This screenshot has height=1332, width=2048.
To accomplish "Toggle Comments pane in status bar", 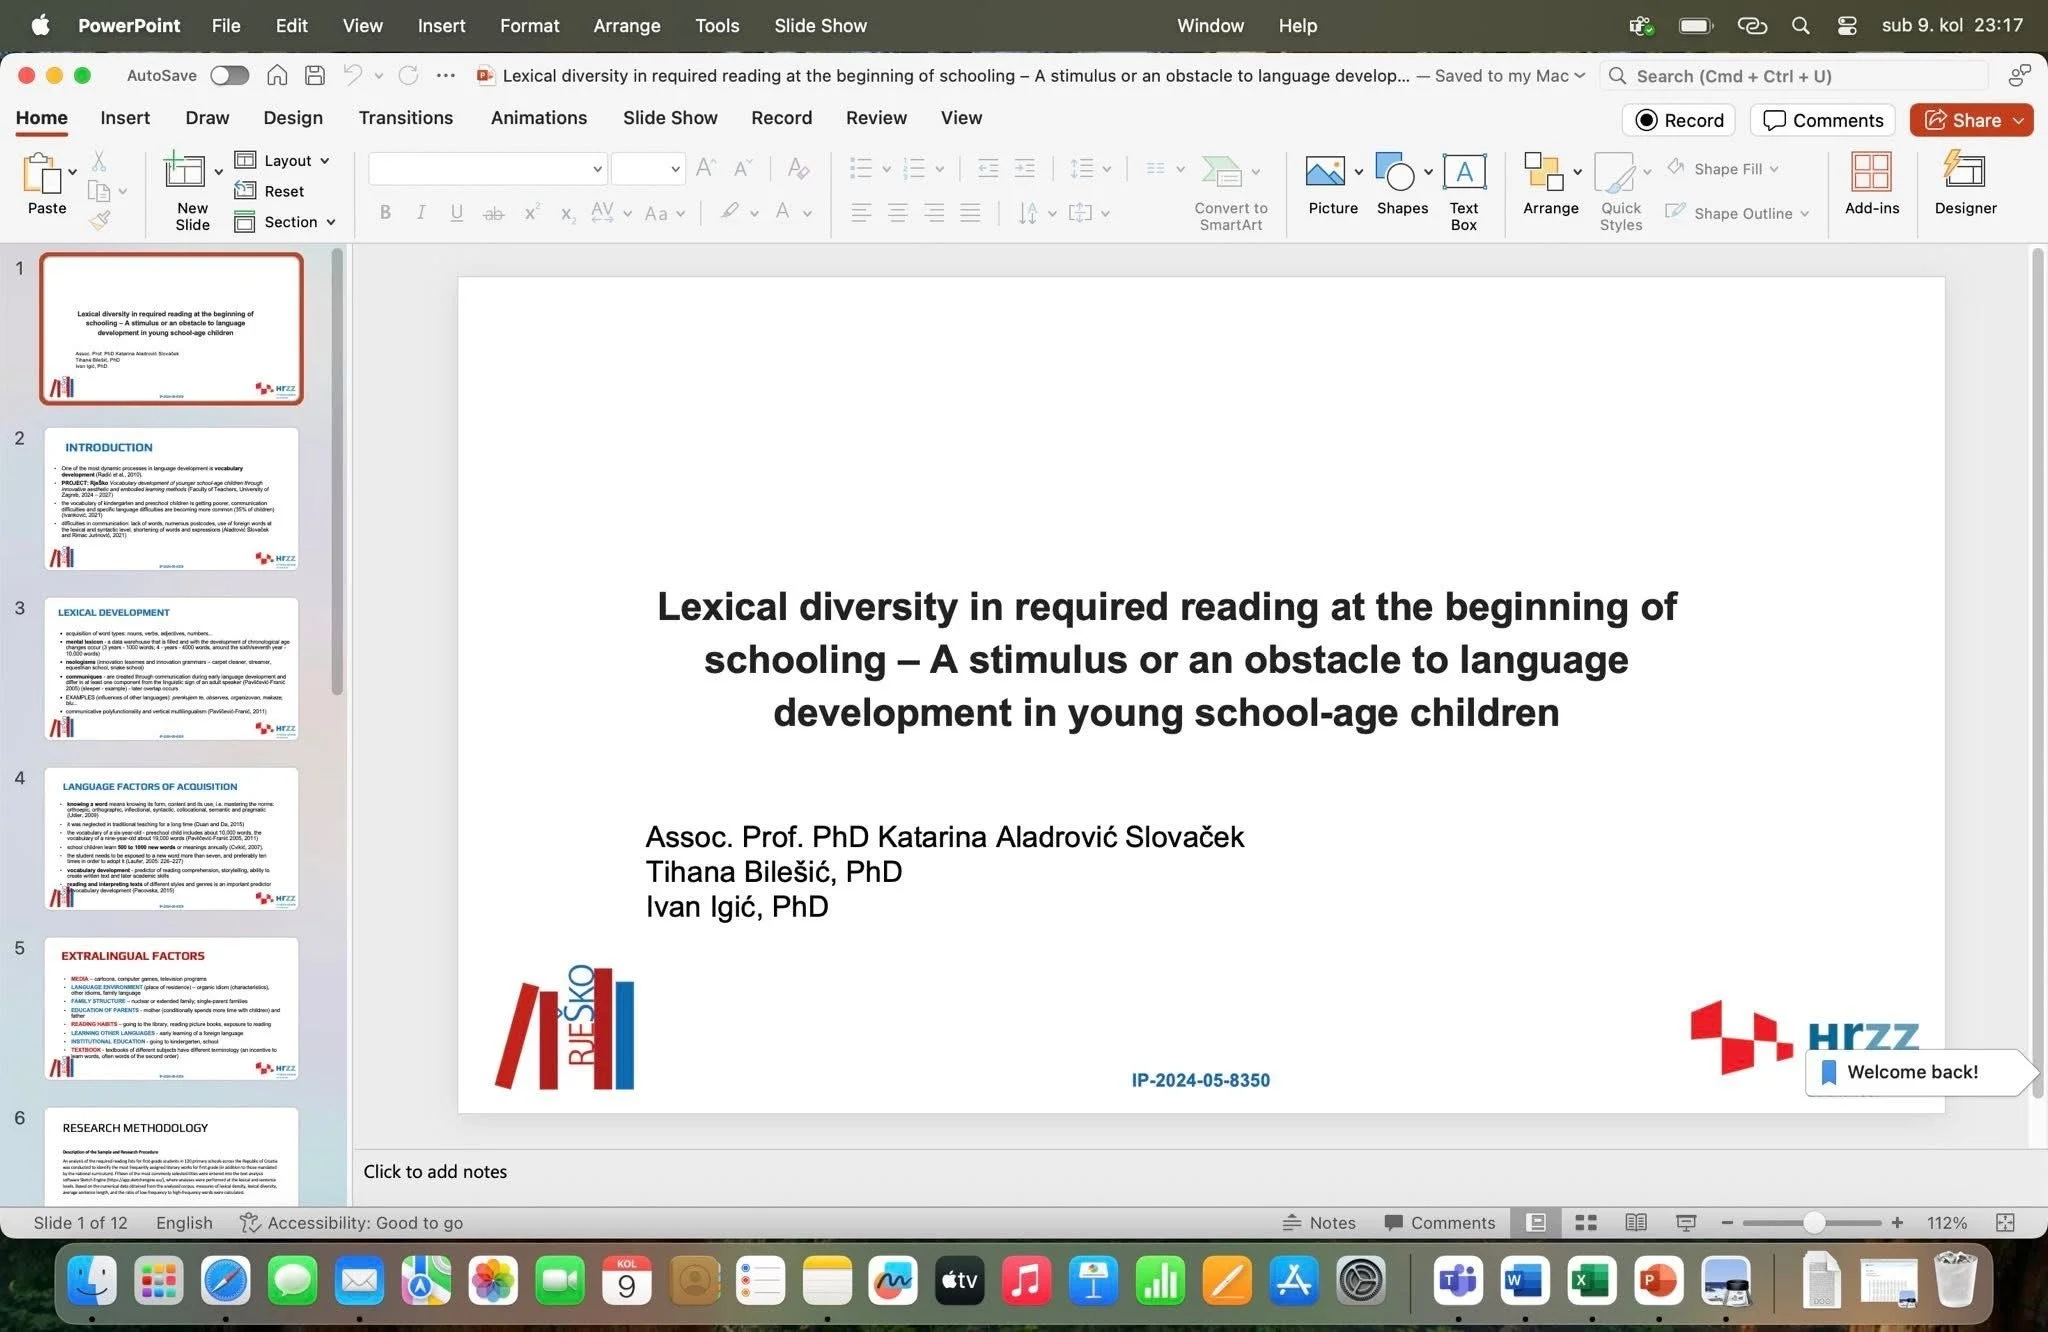I will click(1439, 1222).
